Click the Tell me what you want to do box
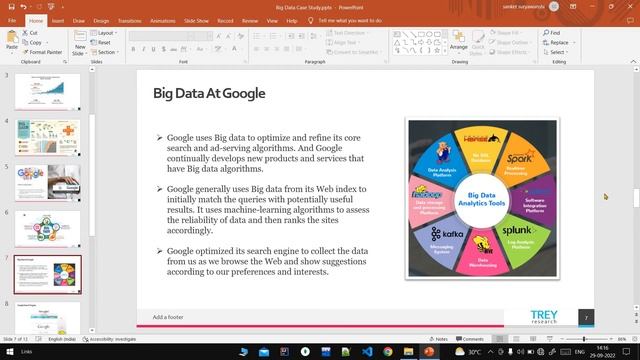 coord(350,20)
